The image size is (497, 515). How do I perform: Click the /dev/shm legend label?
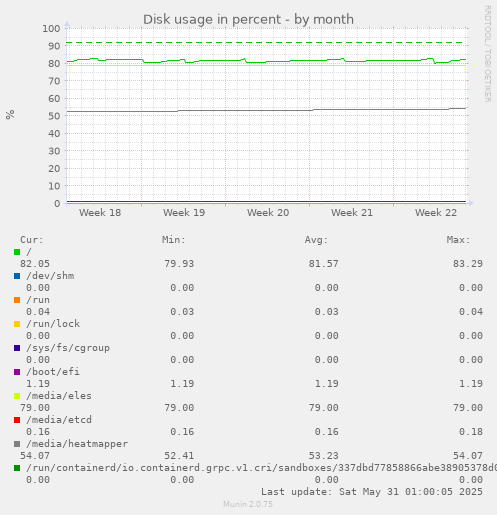point(50,276)
